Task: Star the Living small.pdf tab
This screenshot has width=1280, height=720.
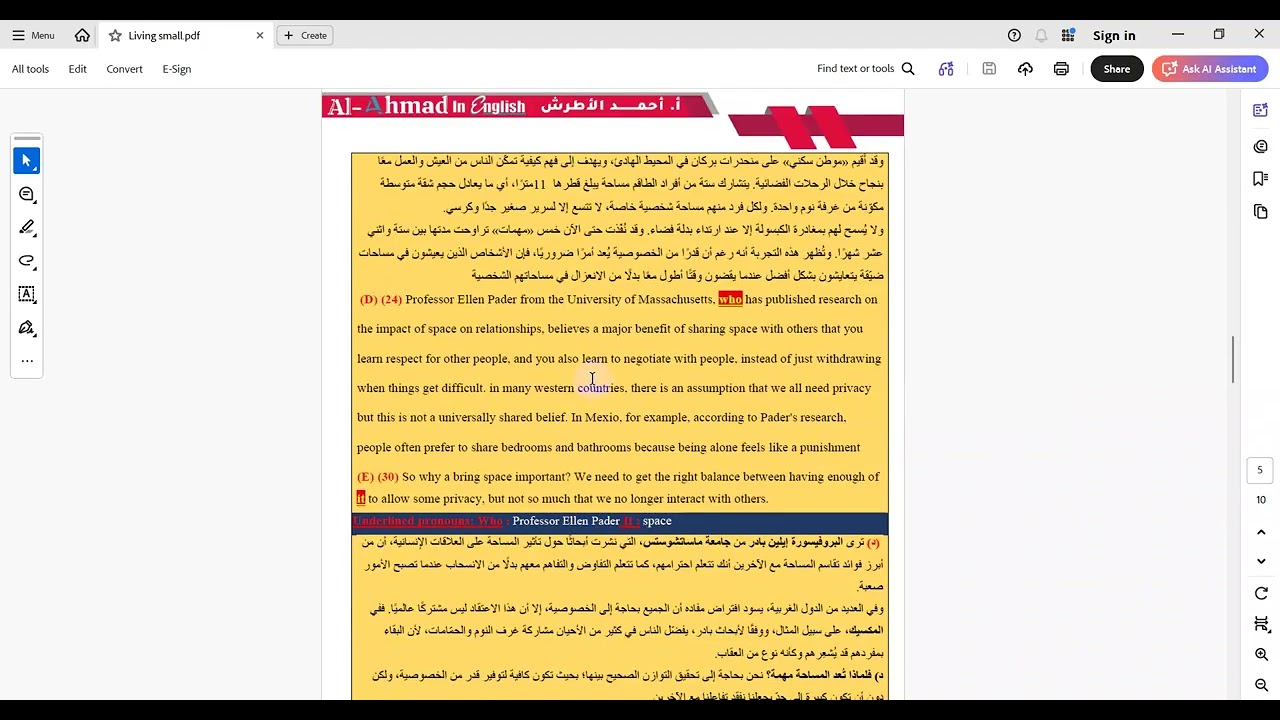Action: click(x=115, y=35)
